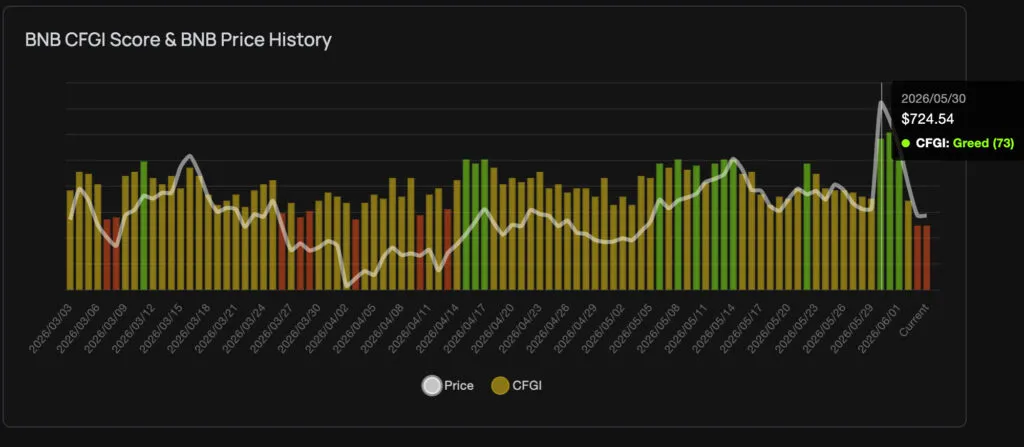1024x447 pixels.
Task: Click the highlighted green bar for 2026/05/30
Action: [880, 214]
